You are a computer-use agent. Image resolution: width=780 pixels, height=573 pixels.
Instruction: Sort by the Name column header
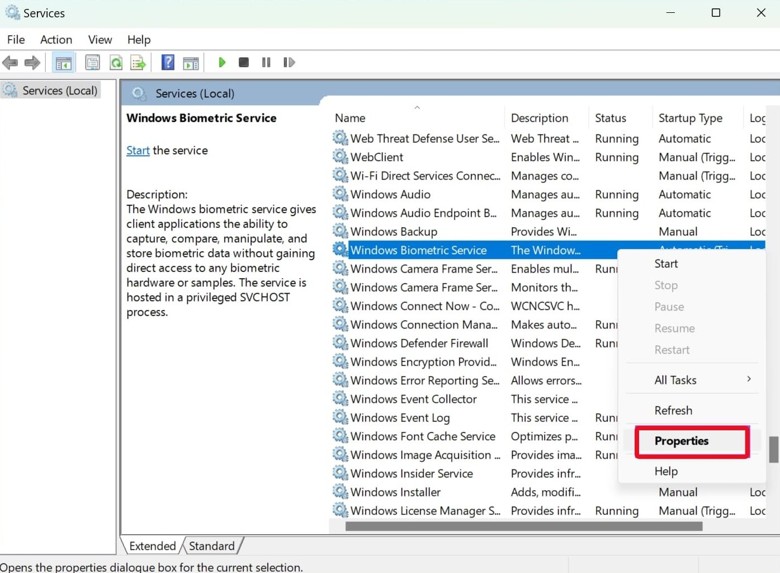click(x=350, y=118)
